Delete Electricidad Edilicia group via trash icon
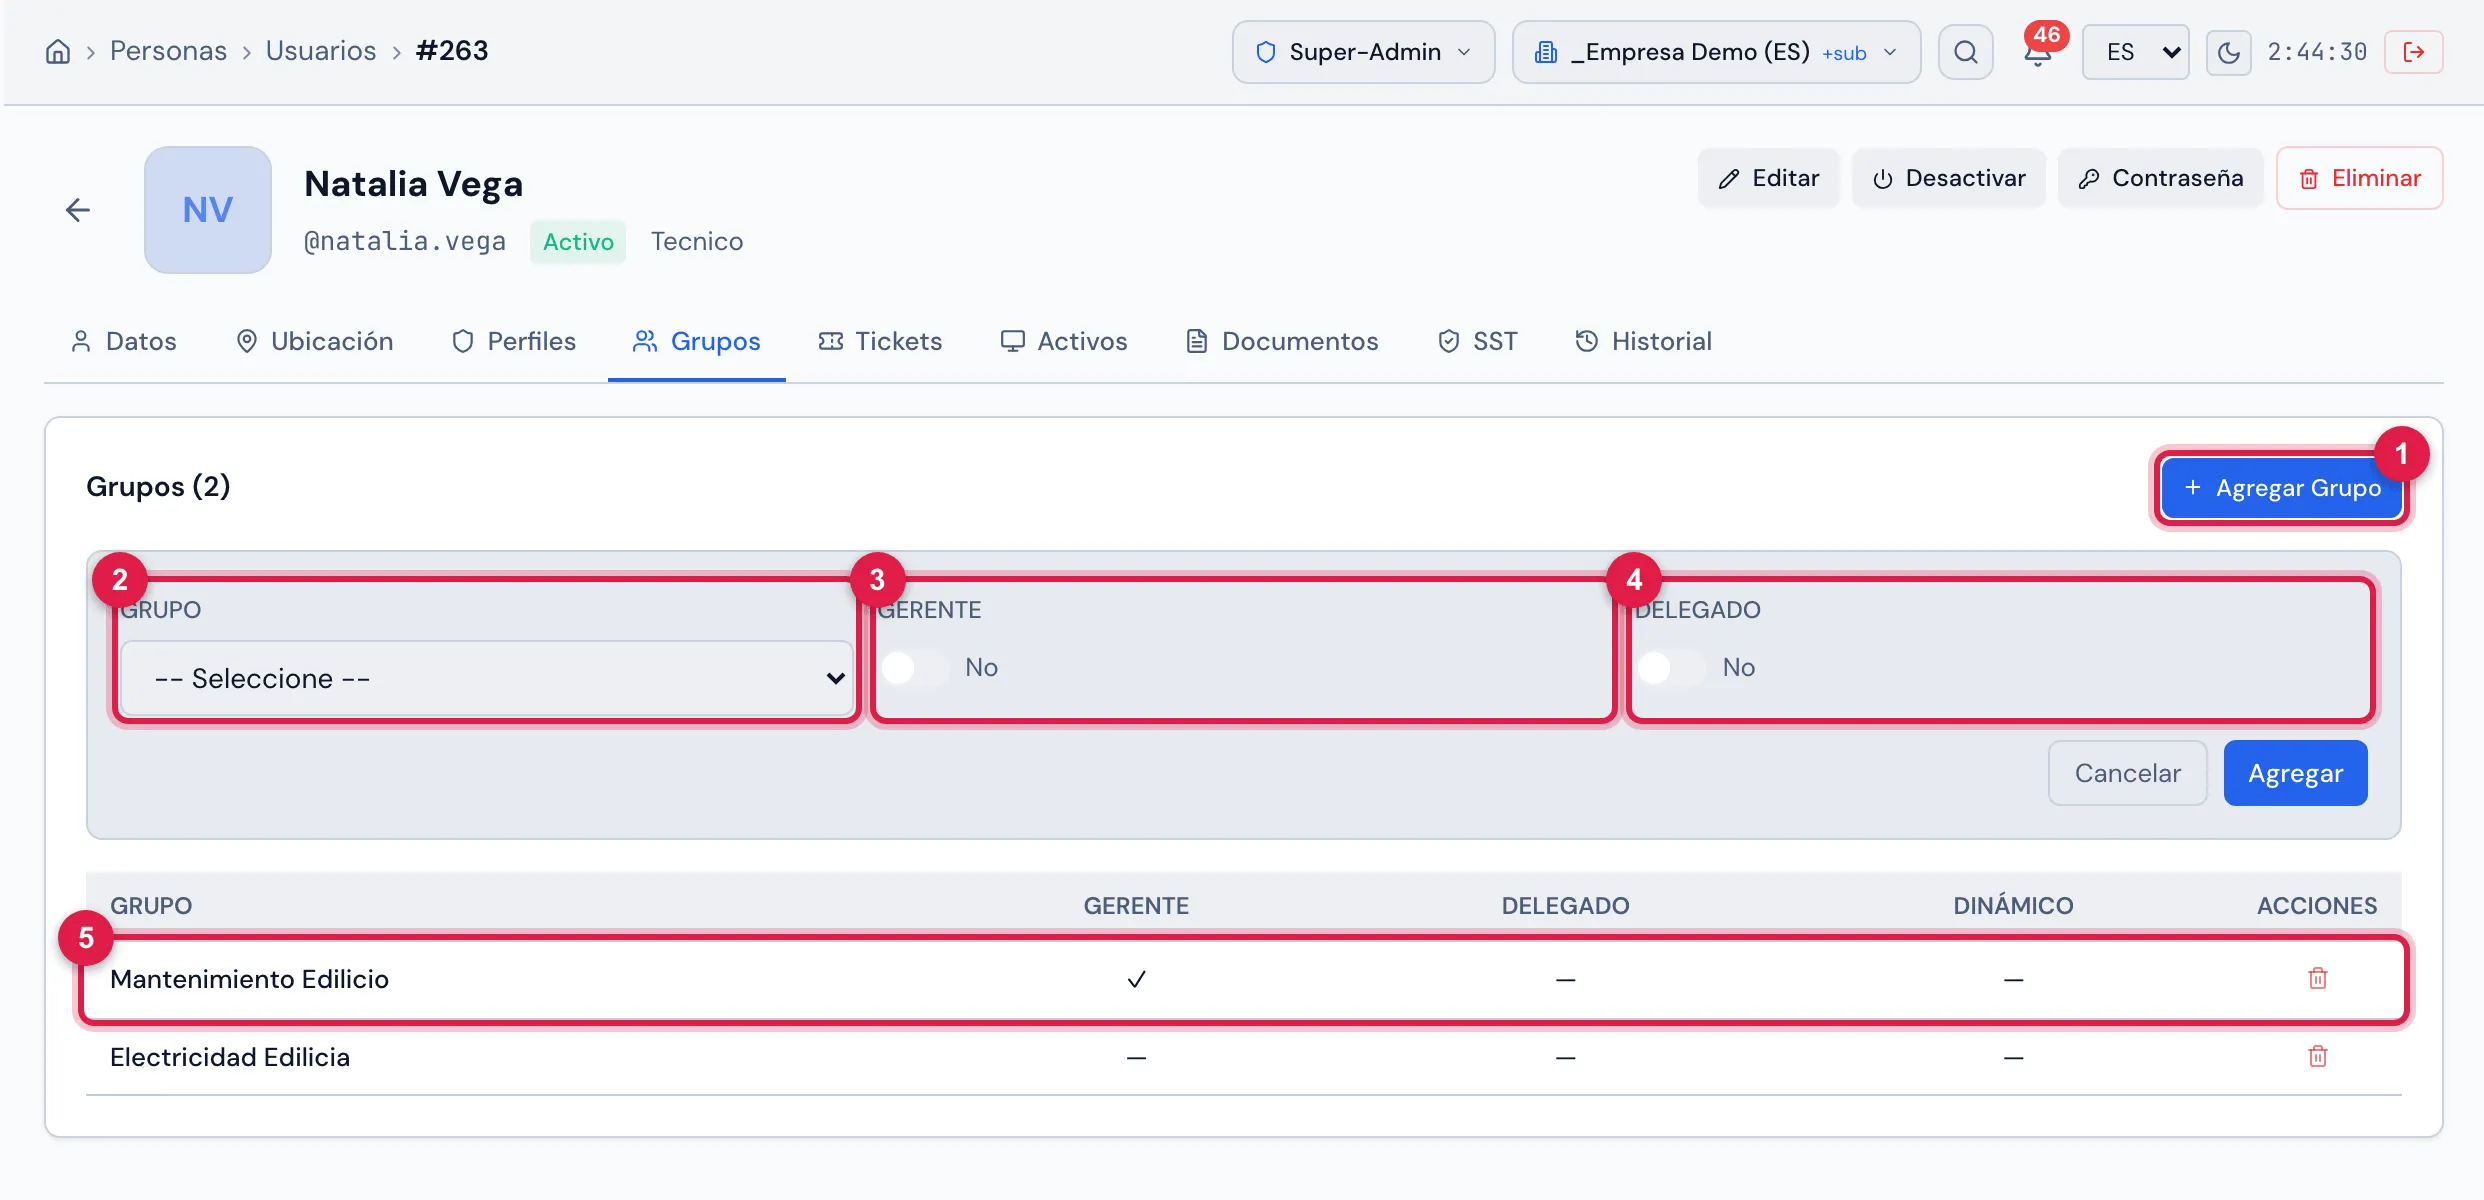2484x1200 pixels. pos(2317,1056)
